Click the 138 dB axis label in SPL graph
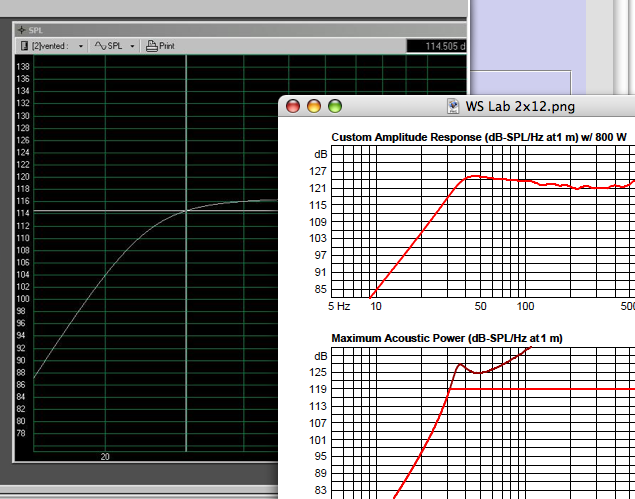The image size is (635, 499). (23, 66)
